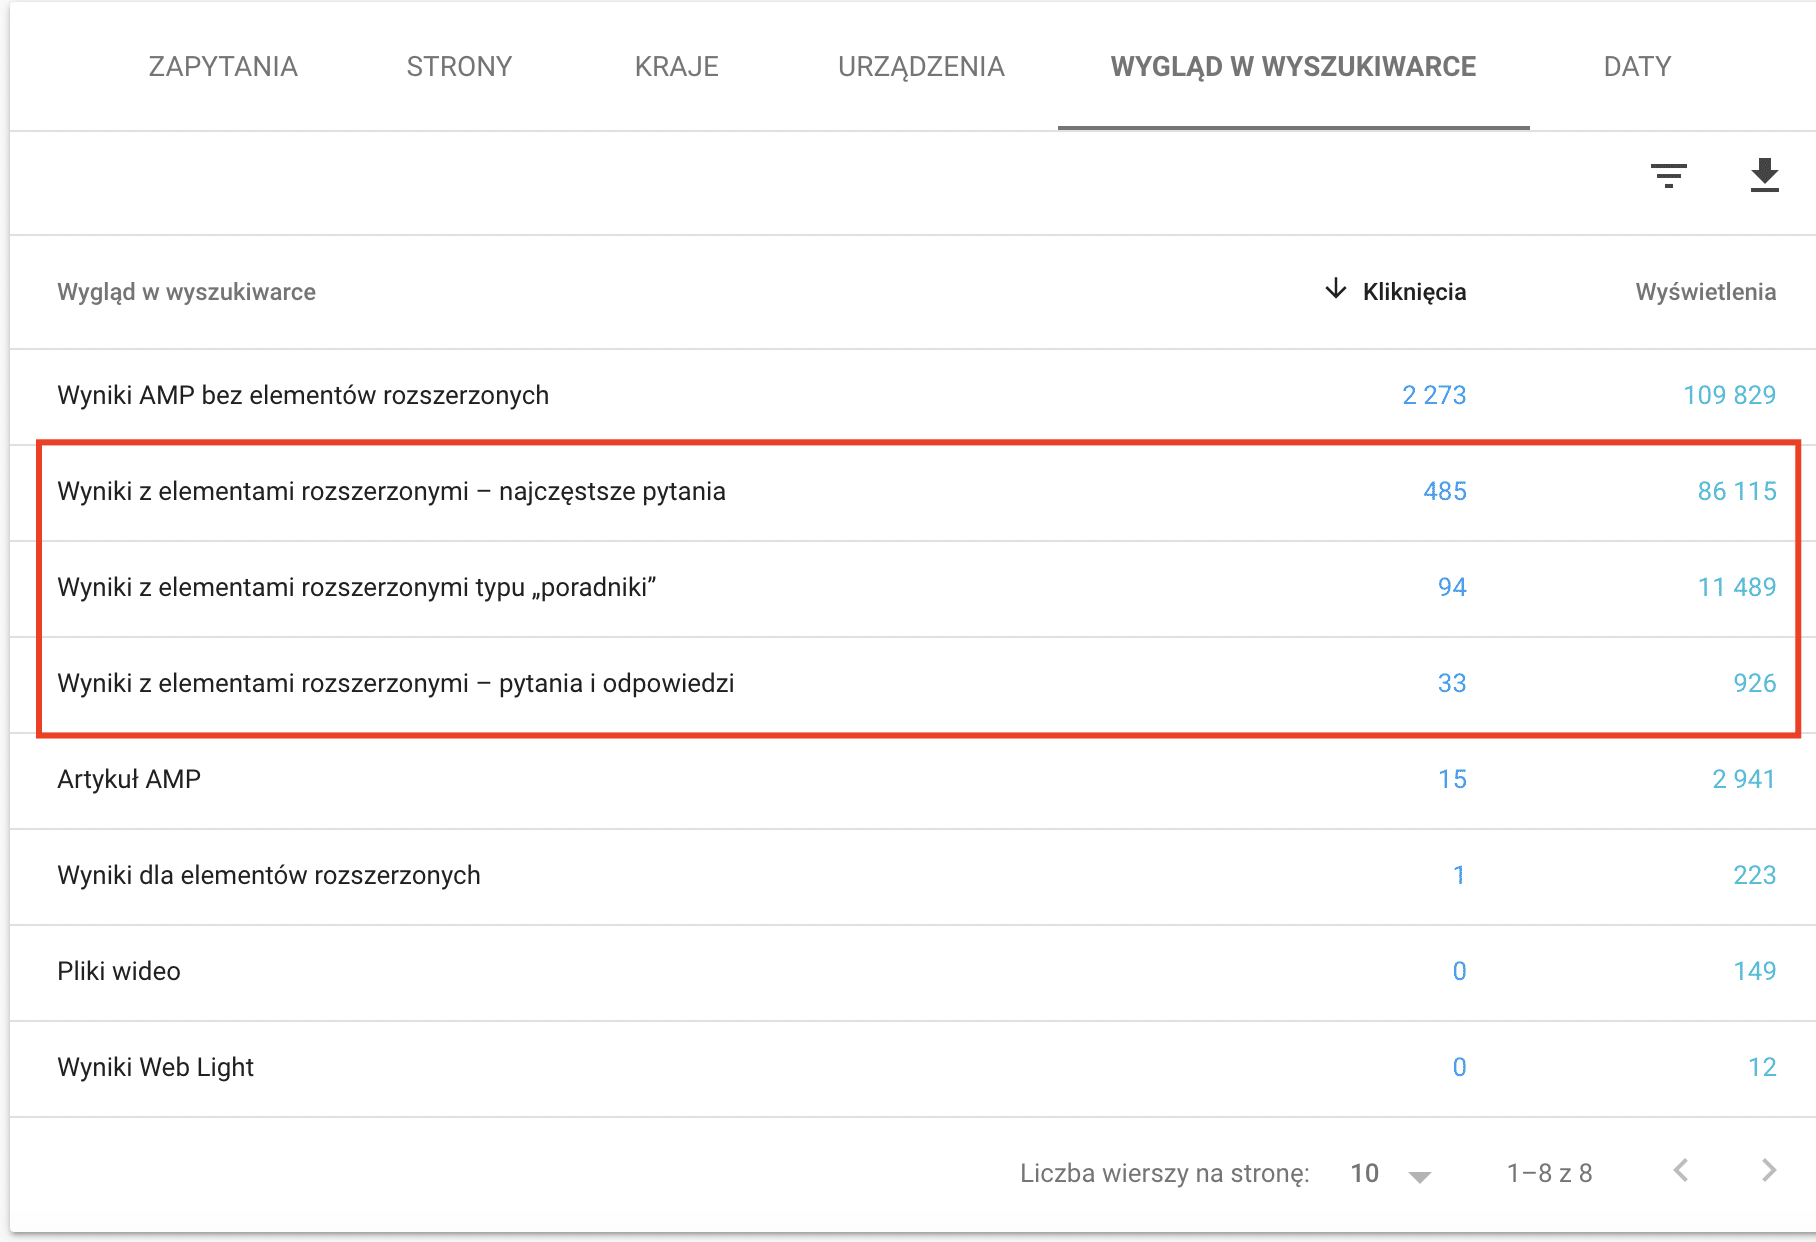The image size is (1816, 1242).
Task: Open the Strony tab
Action: 459,67
